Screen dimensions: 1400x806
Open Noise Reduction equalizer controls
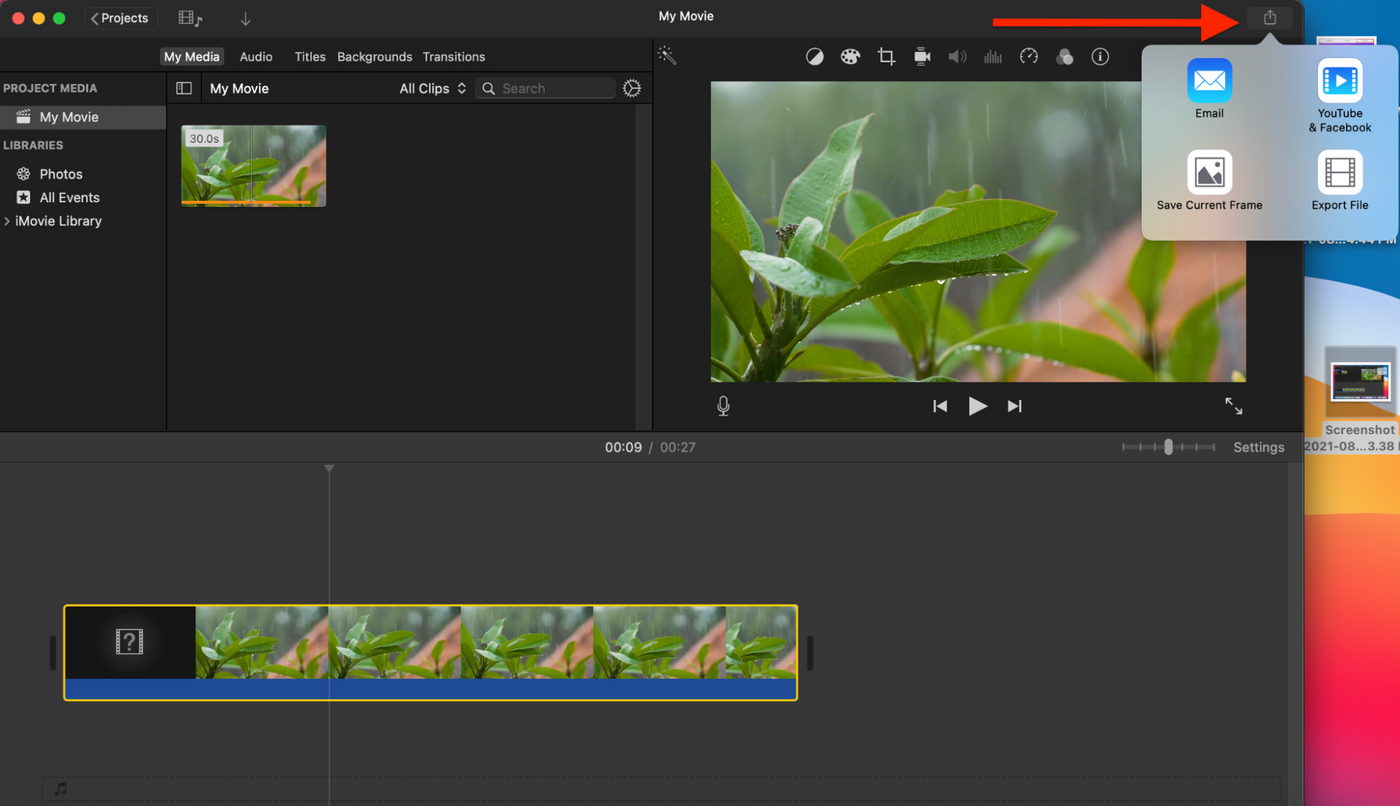pos(993,56)
